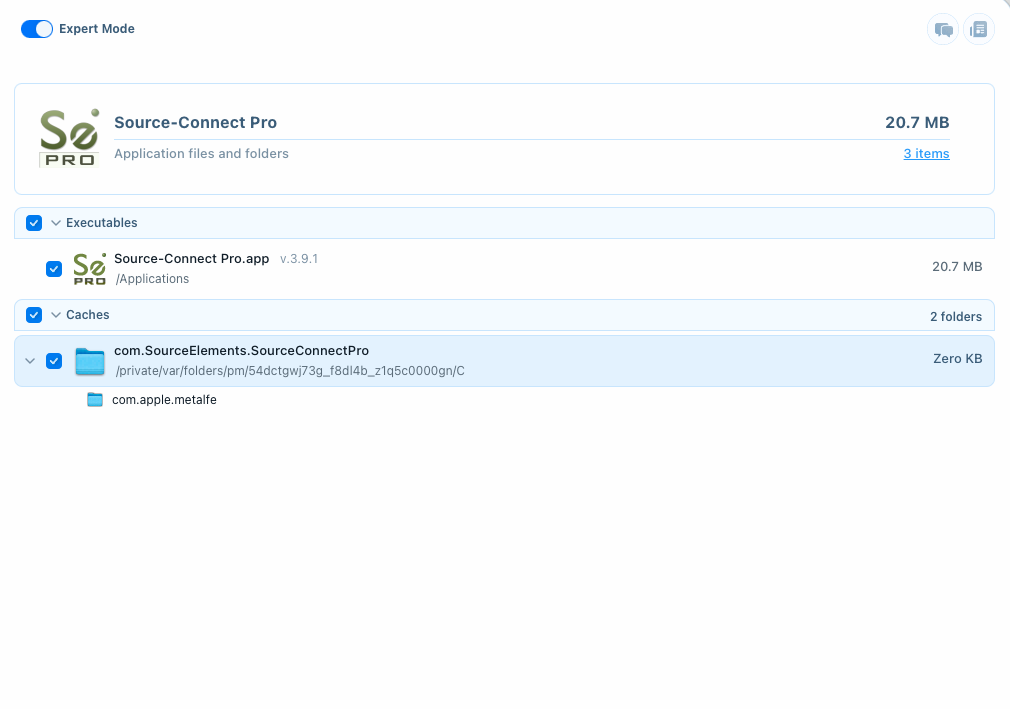
Task: Open the chat feedback icon top right
Action: coord(942,29)
